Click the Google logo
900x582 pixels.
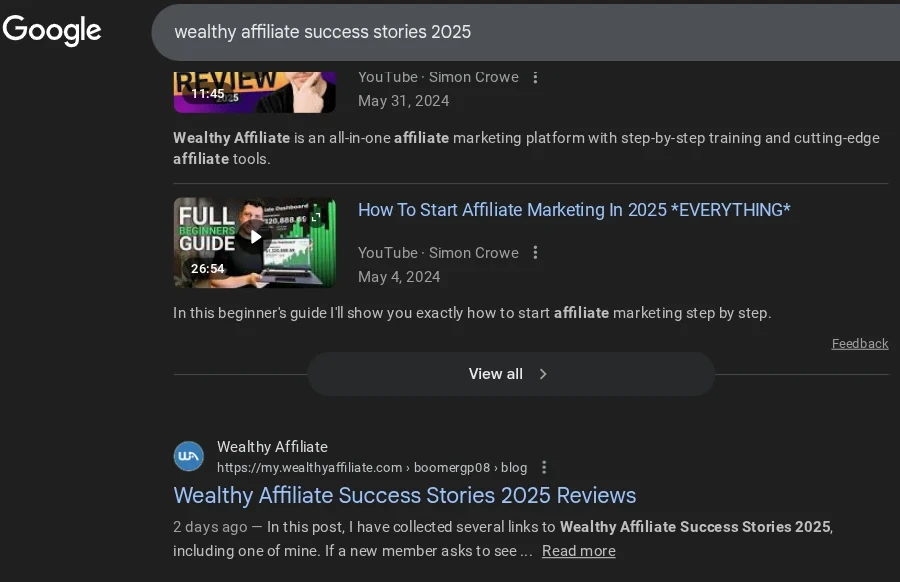(52, 30)
